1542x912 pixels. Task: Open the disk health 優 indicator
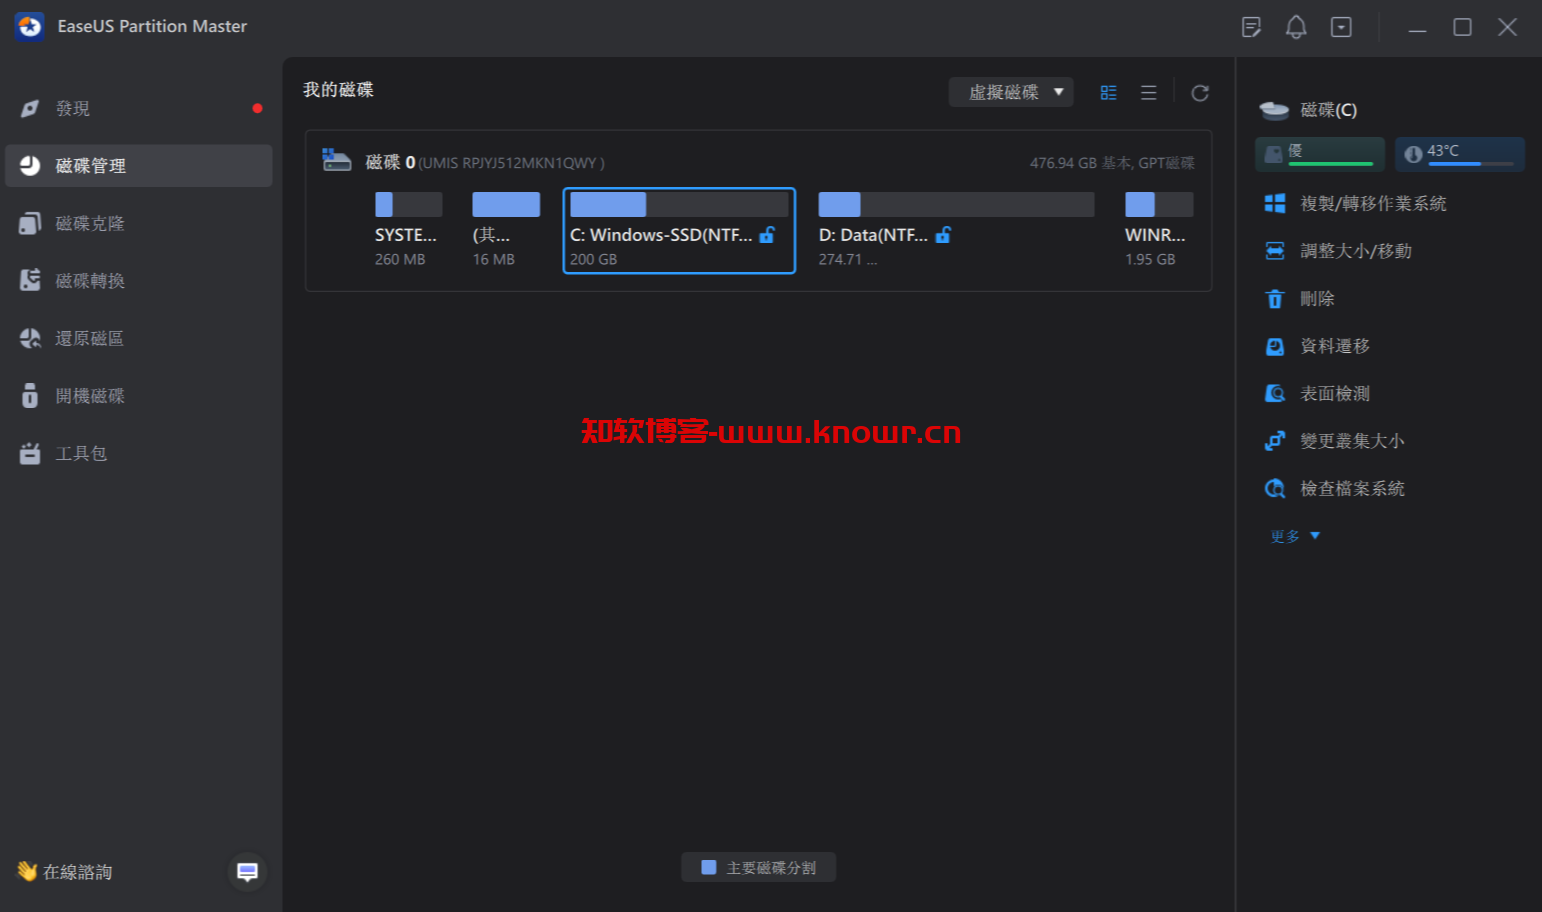click(x=1320, y=154)
